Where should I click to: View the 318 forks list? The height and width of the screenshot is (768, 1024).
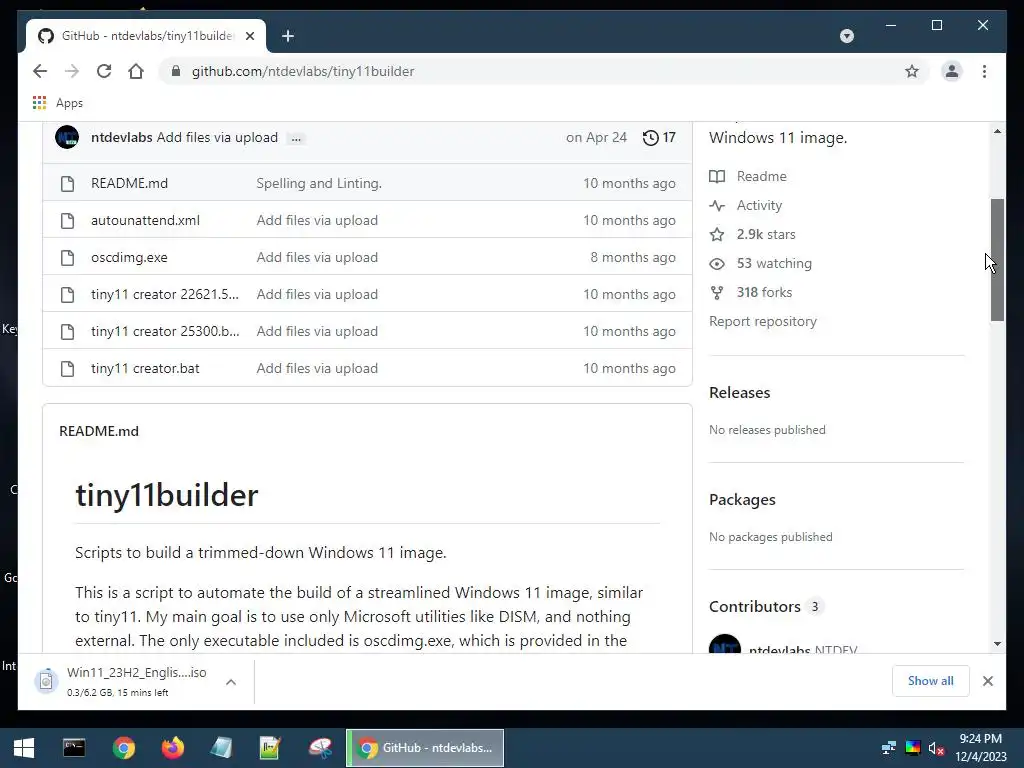click(x=750, y=293)
